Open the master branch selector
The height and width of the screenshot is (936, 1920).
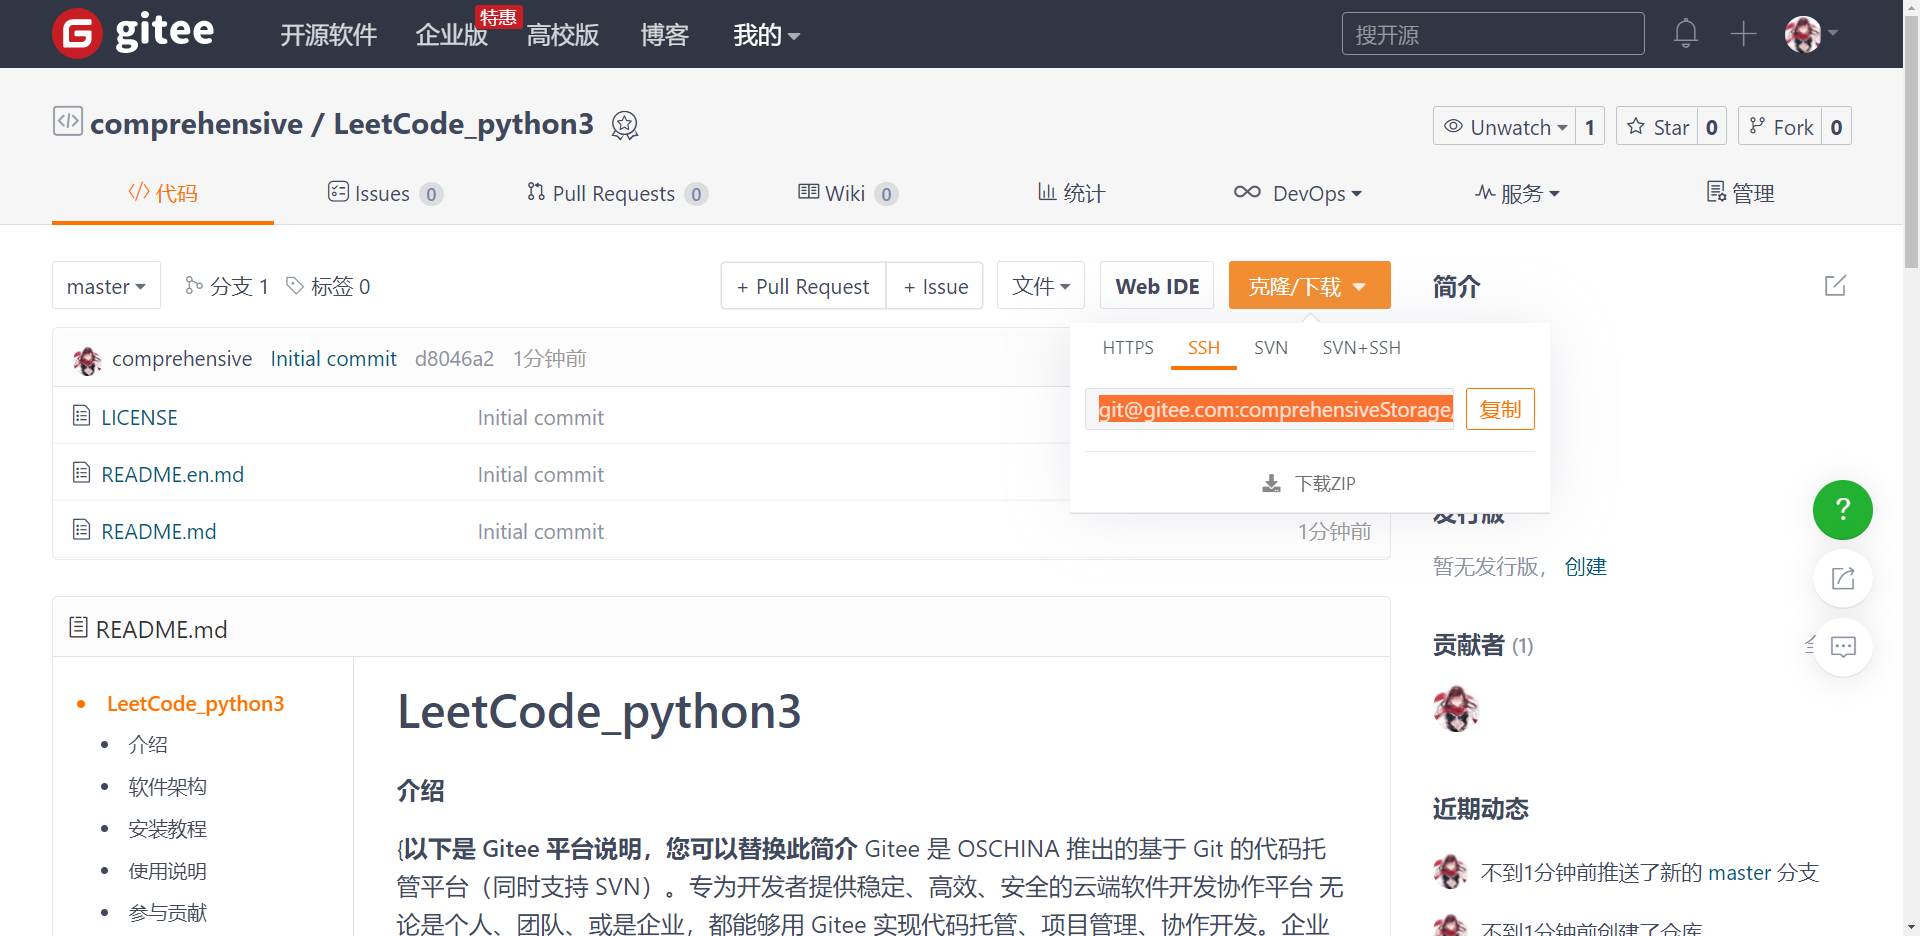pos(106,286)
